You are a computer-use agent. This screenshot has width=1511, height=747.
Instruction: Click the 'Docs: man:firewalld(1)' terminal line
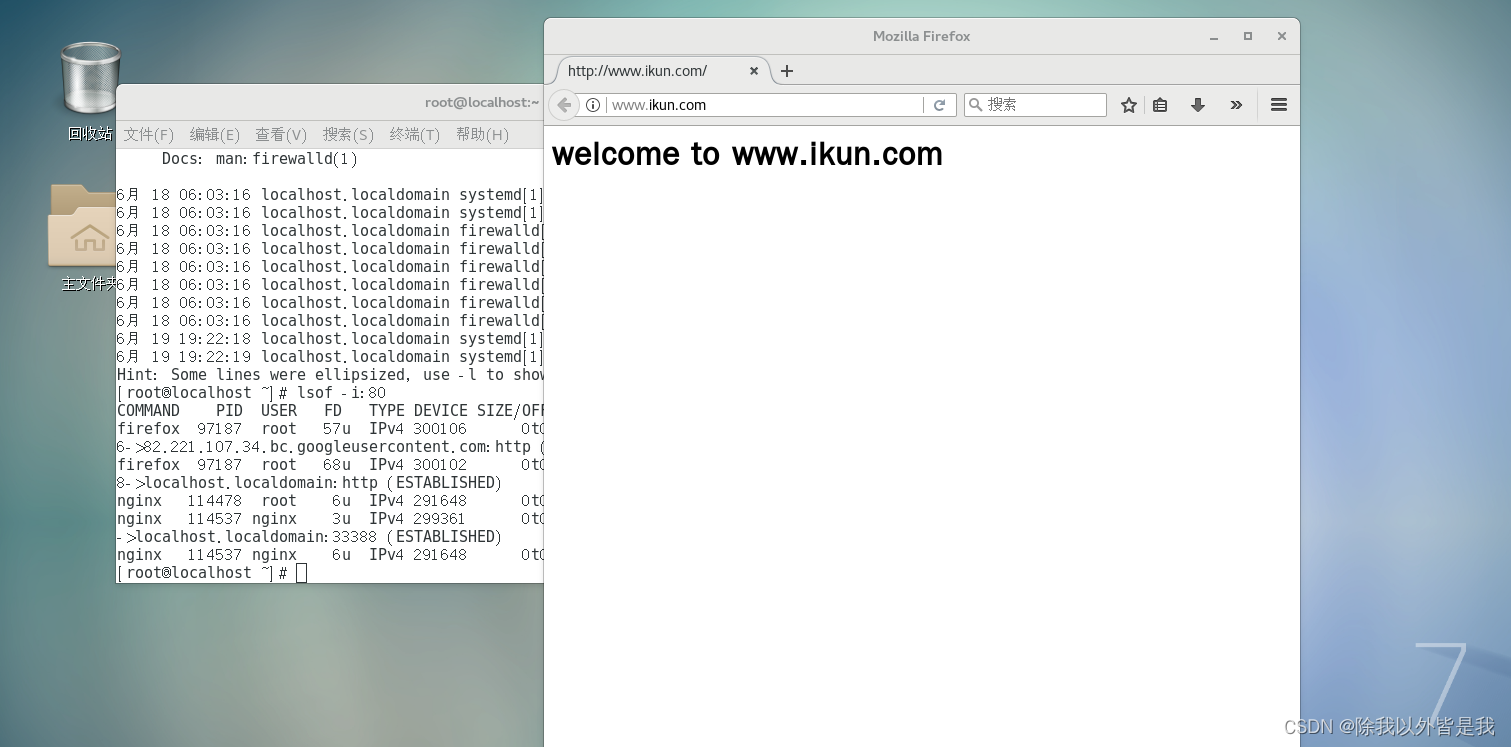coord(260,159)
